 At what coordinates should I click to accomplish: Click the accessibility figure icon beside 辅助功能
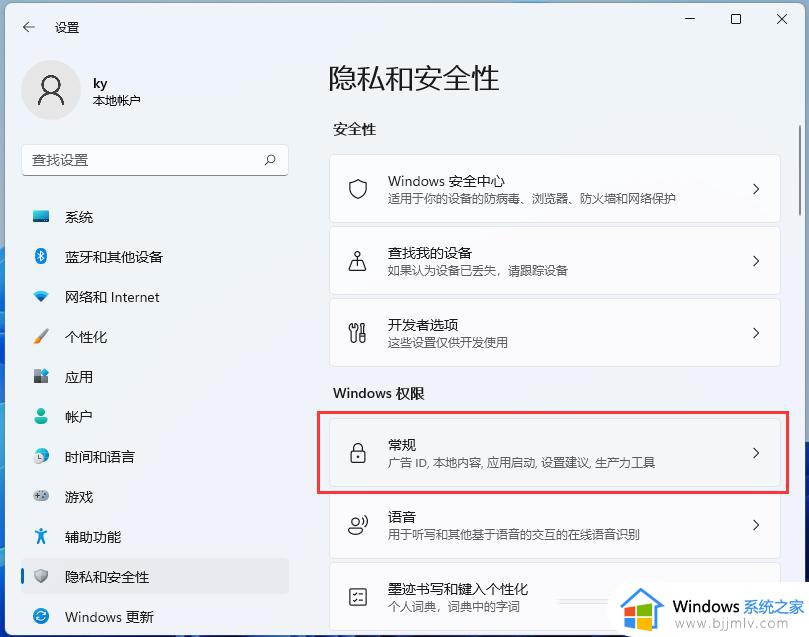coord(41,536)
